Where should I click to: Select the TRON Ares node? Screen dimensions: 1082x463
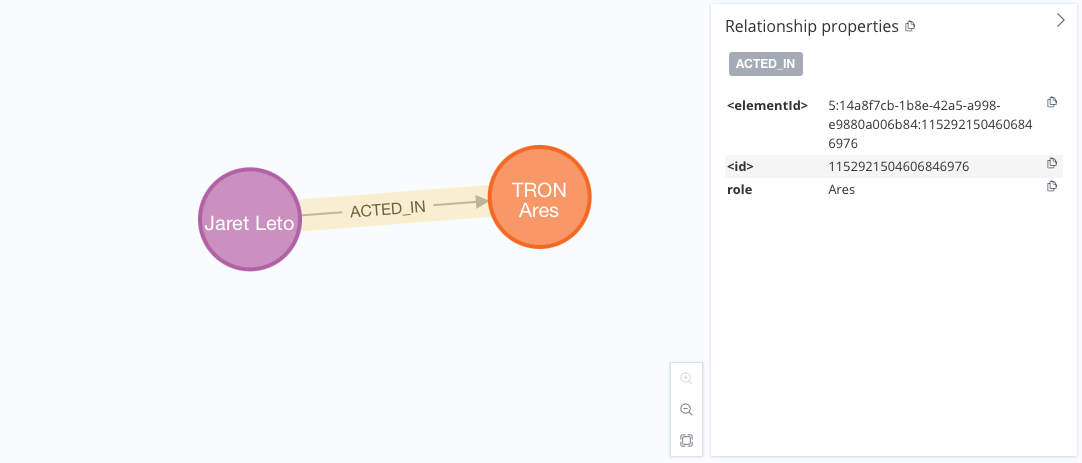(x=539, y=198)
